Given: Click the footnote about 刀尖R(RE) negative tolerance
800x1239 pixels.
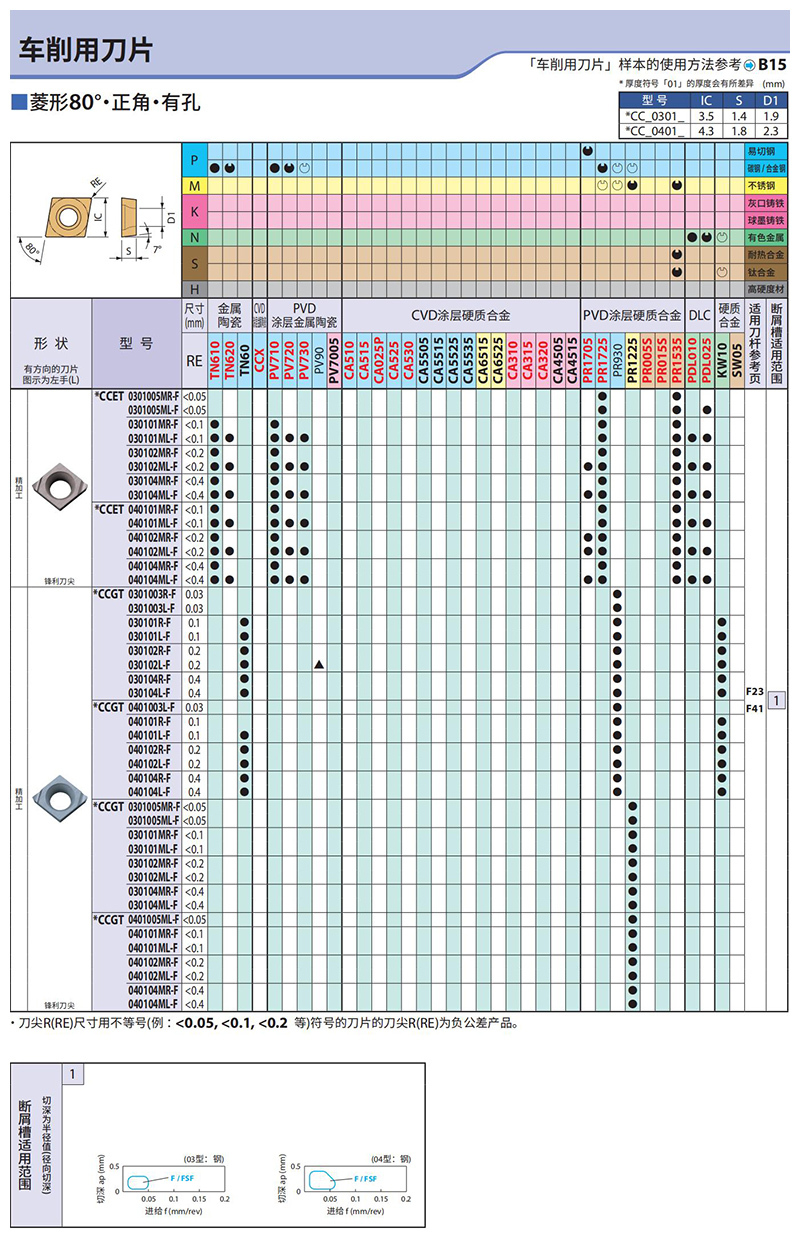Looking at the screenshot, I should pos(265,1023).
